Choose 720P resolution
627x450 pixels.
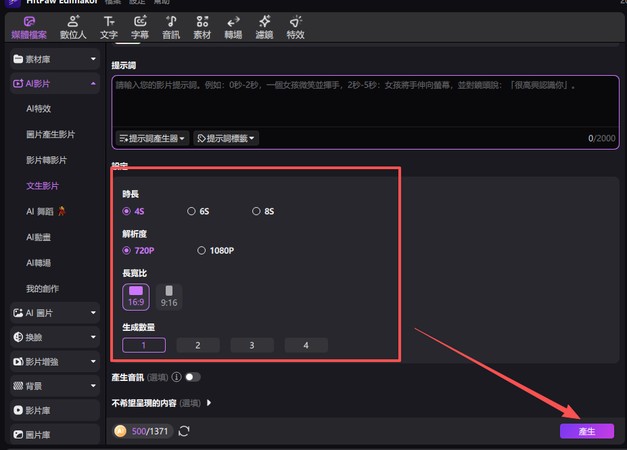pos(138,250)
